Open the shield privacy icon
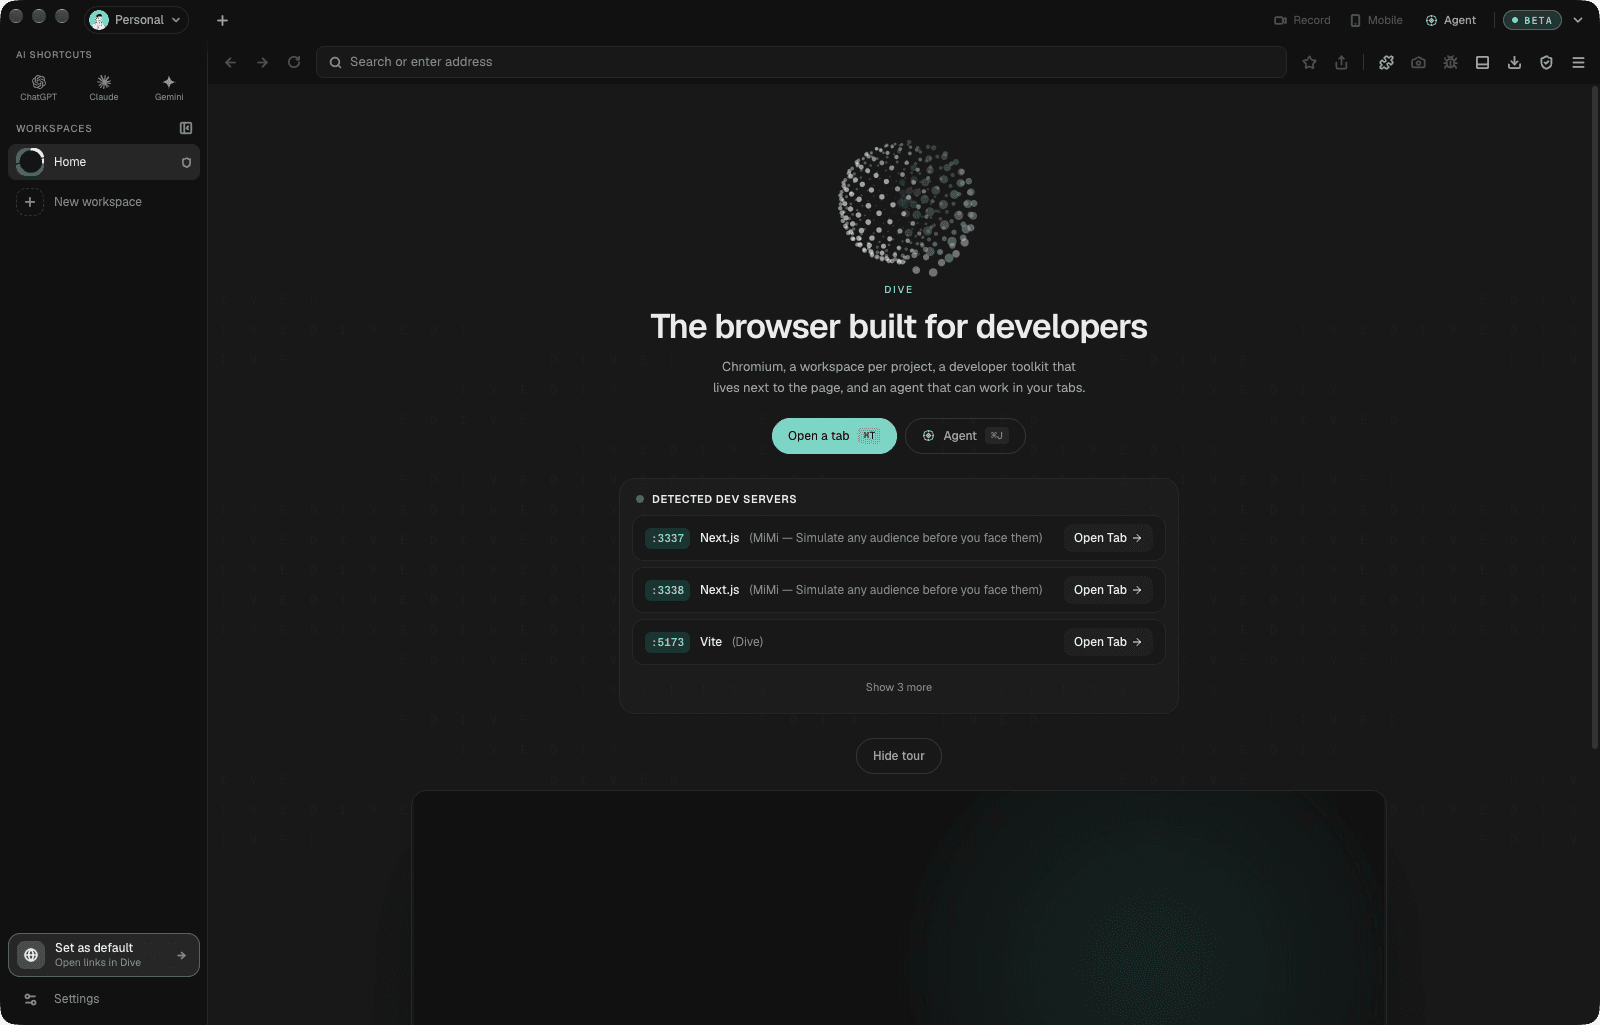Image resolution: width=1600 pixels, height=1025 pixels. (1546, 62)
